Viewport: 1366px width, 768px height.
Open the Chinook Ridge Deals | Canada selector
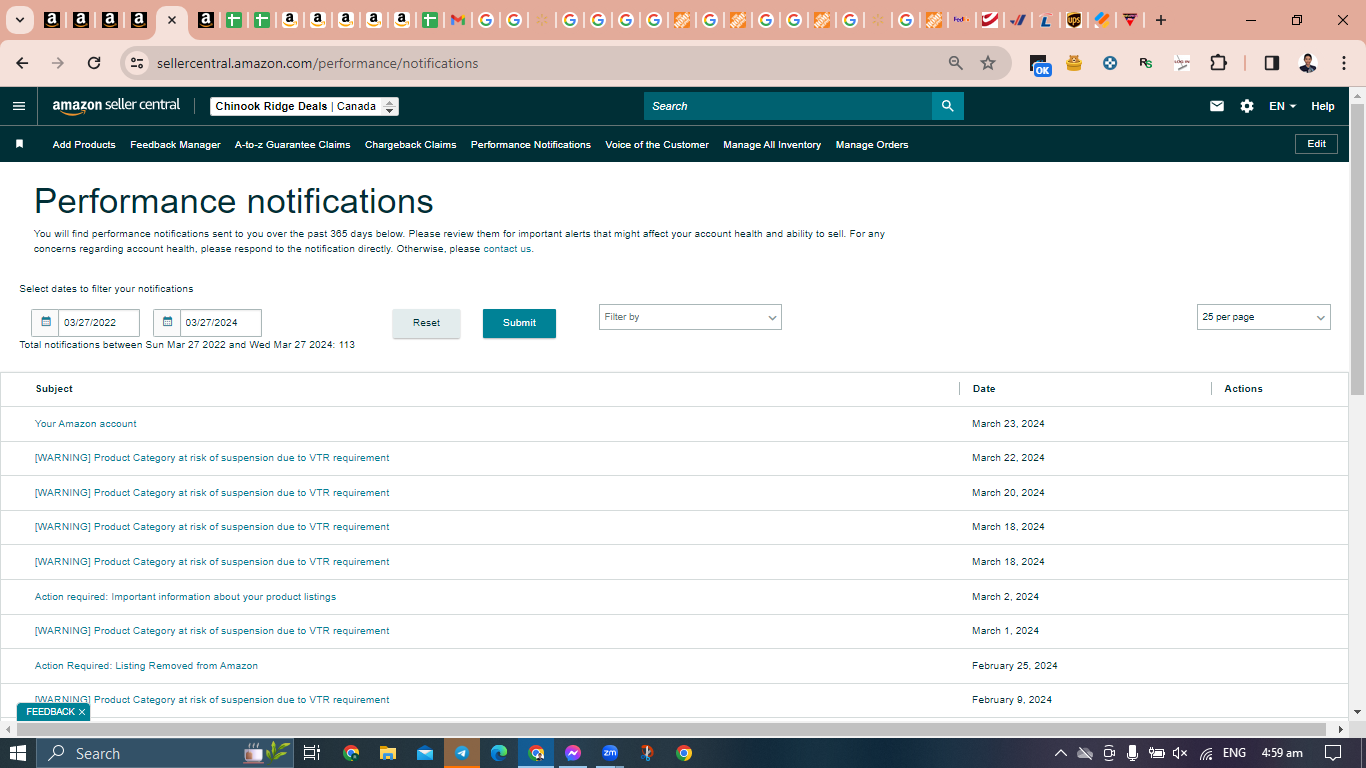304,106
